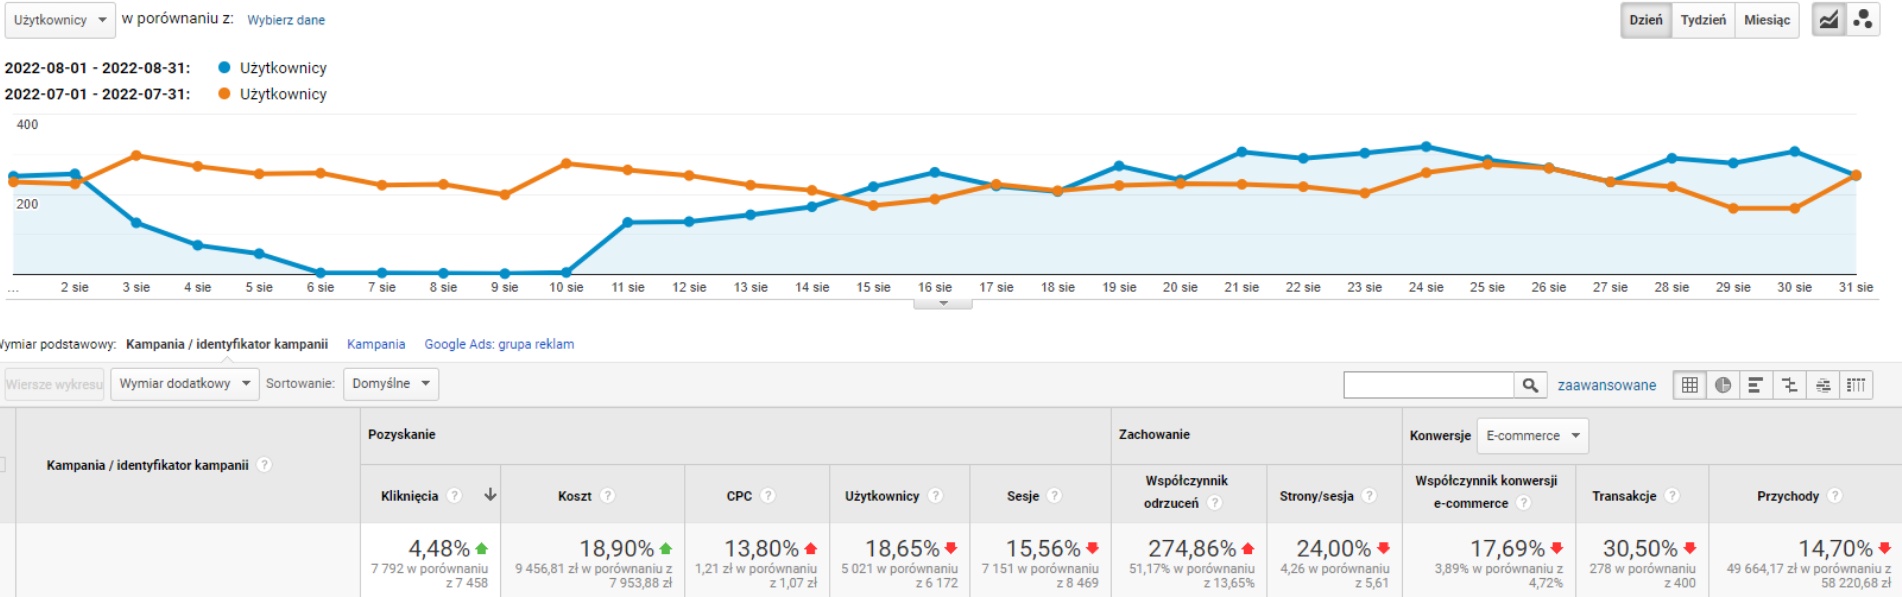Switch to the Kampania primary dimension
1902x597 pixels.
(376, 344)
